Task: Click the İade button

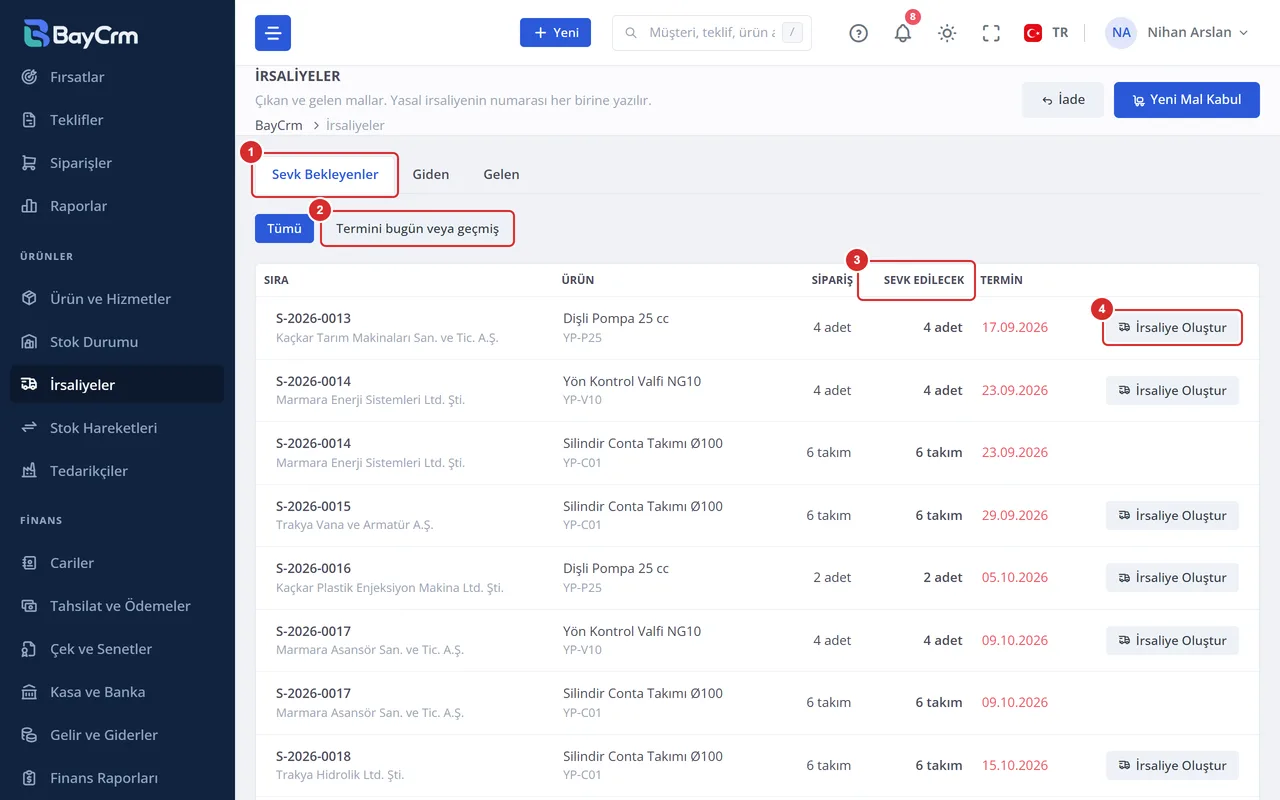Action: (x=1062, y=100)
